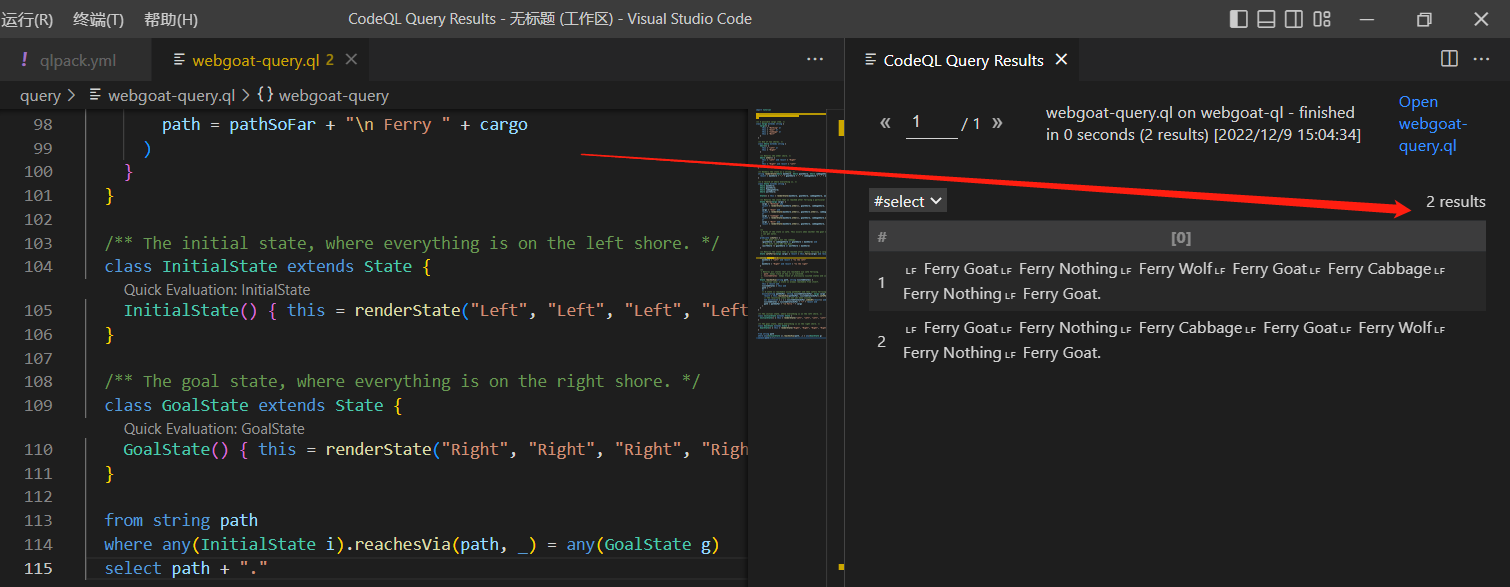This screenshot has height=587, width=1510.
Task: Close the webgoat-query.ql tab
Action: pyautogui.click(x=351, y=60)
